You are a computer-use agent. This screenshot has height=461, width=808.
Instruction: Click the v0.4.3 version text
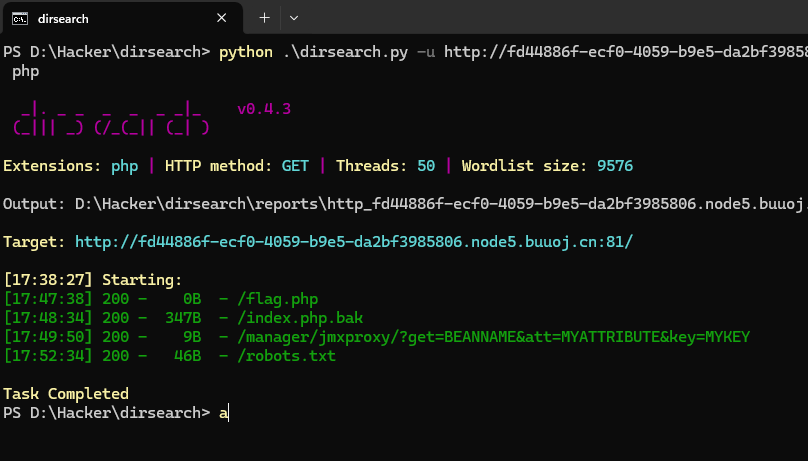point(264,108)
